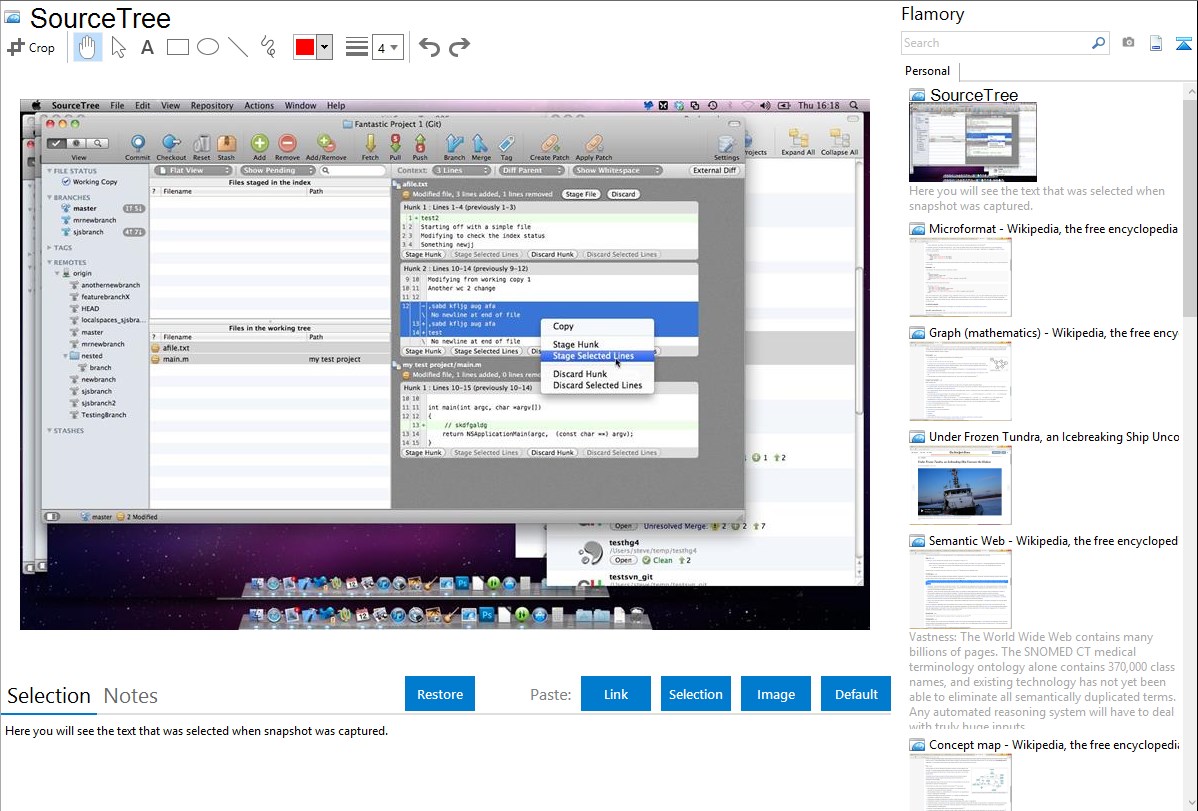
Task: Open the Show Whitespace dropdown in SourceTree
Action: 615,170
